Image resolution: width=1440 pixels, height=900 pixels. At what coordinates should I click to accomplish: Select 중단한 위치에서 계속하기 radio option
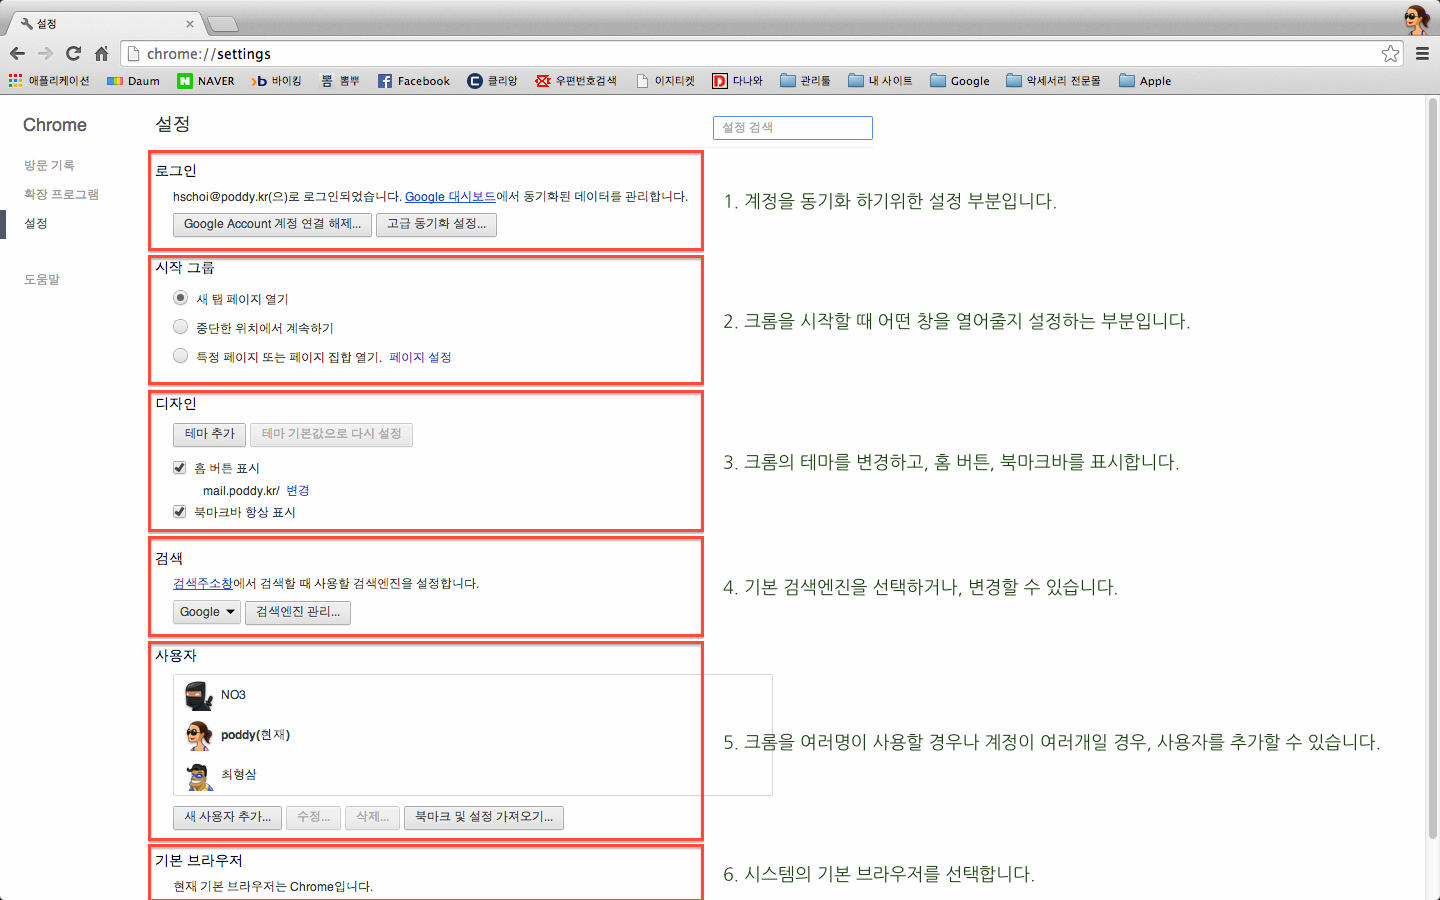point(180,327)
